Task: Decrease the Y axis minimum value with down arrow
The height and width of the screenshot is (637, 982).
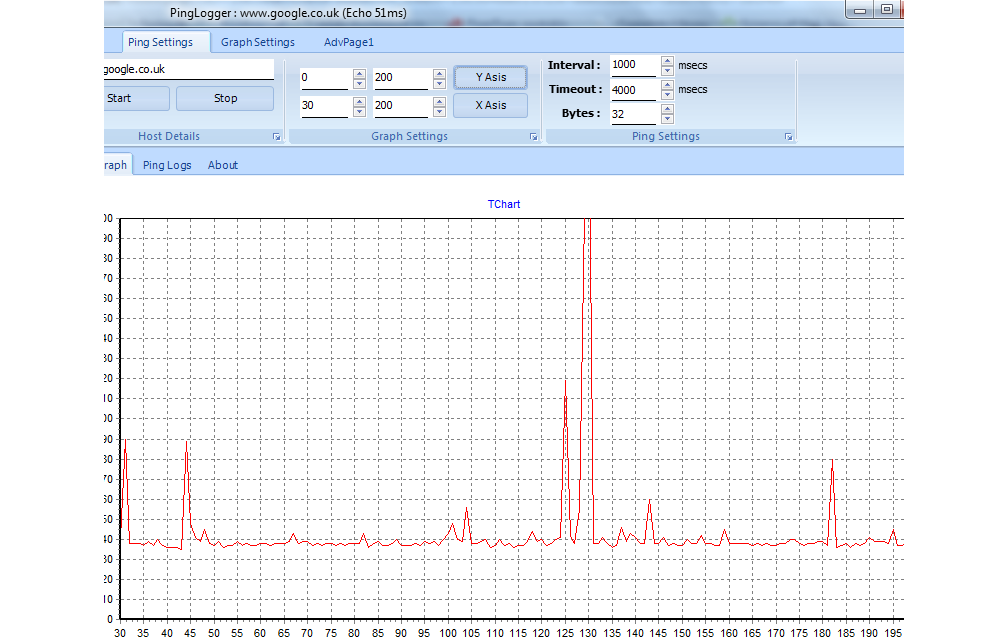Action: (359, 83)
